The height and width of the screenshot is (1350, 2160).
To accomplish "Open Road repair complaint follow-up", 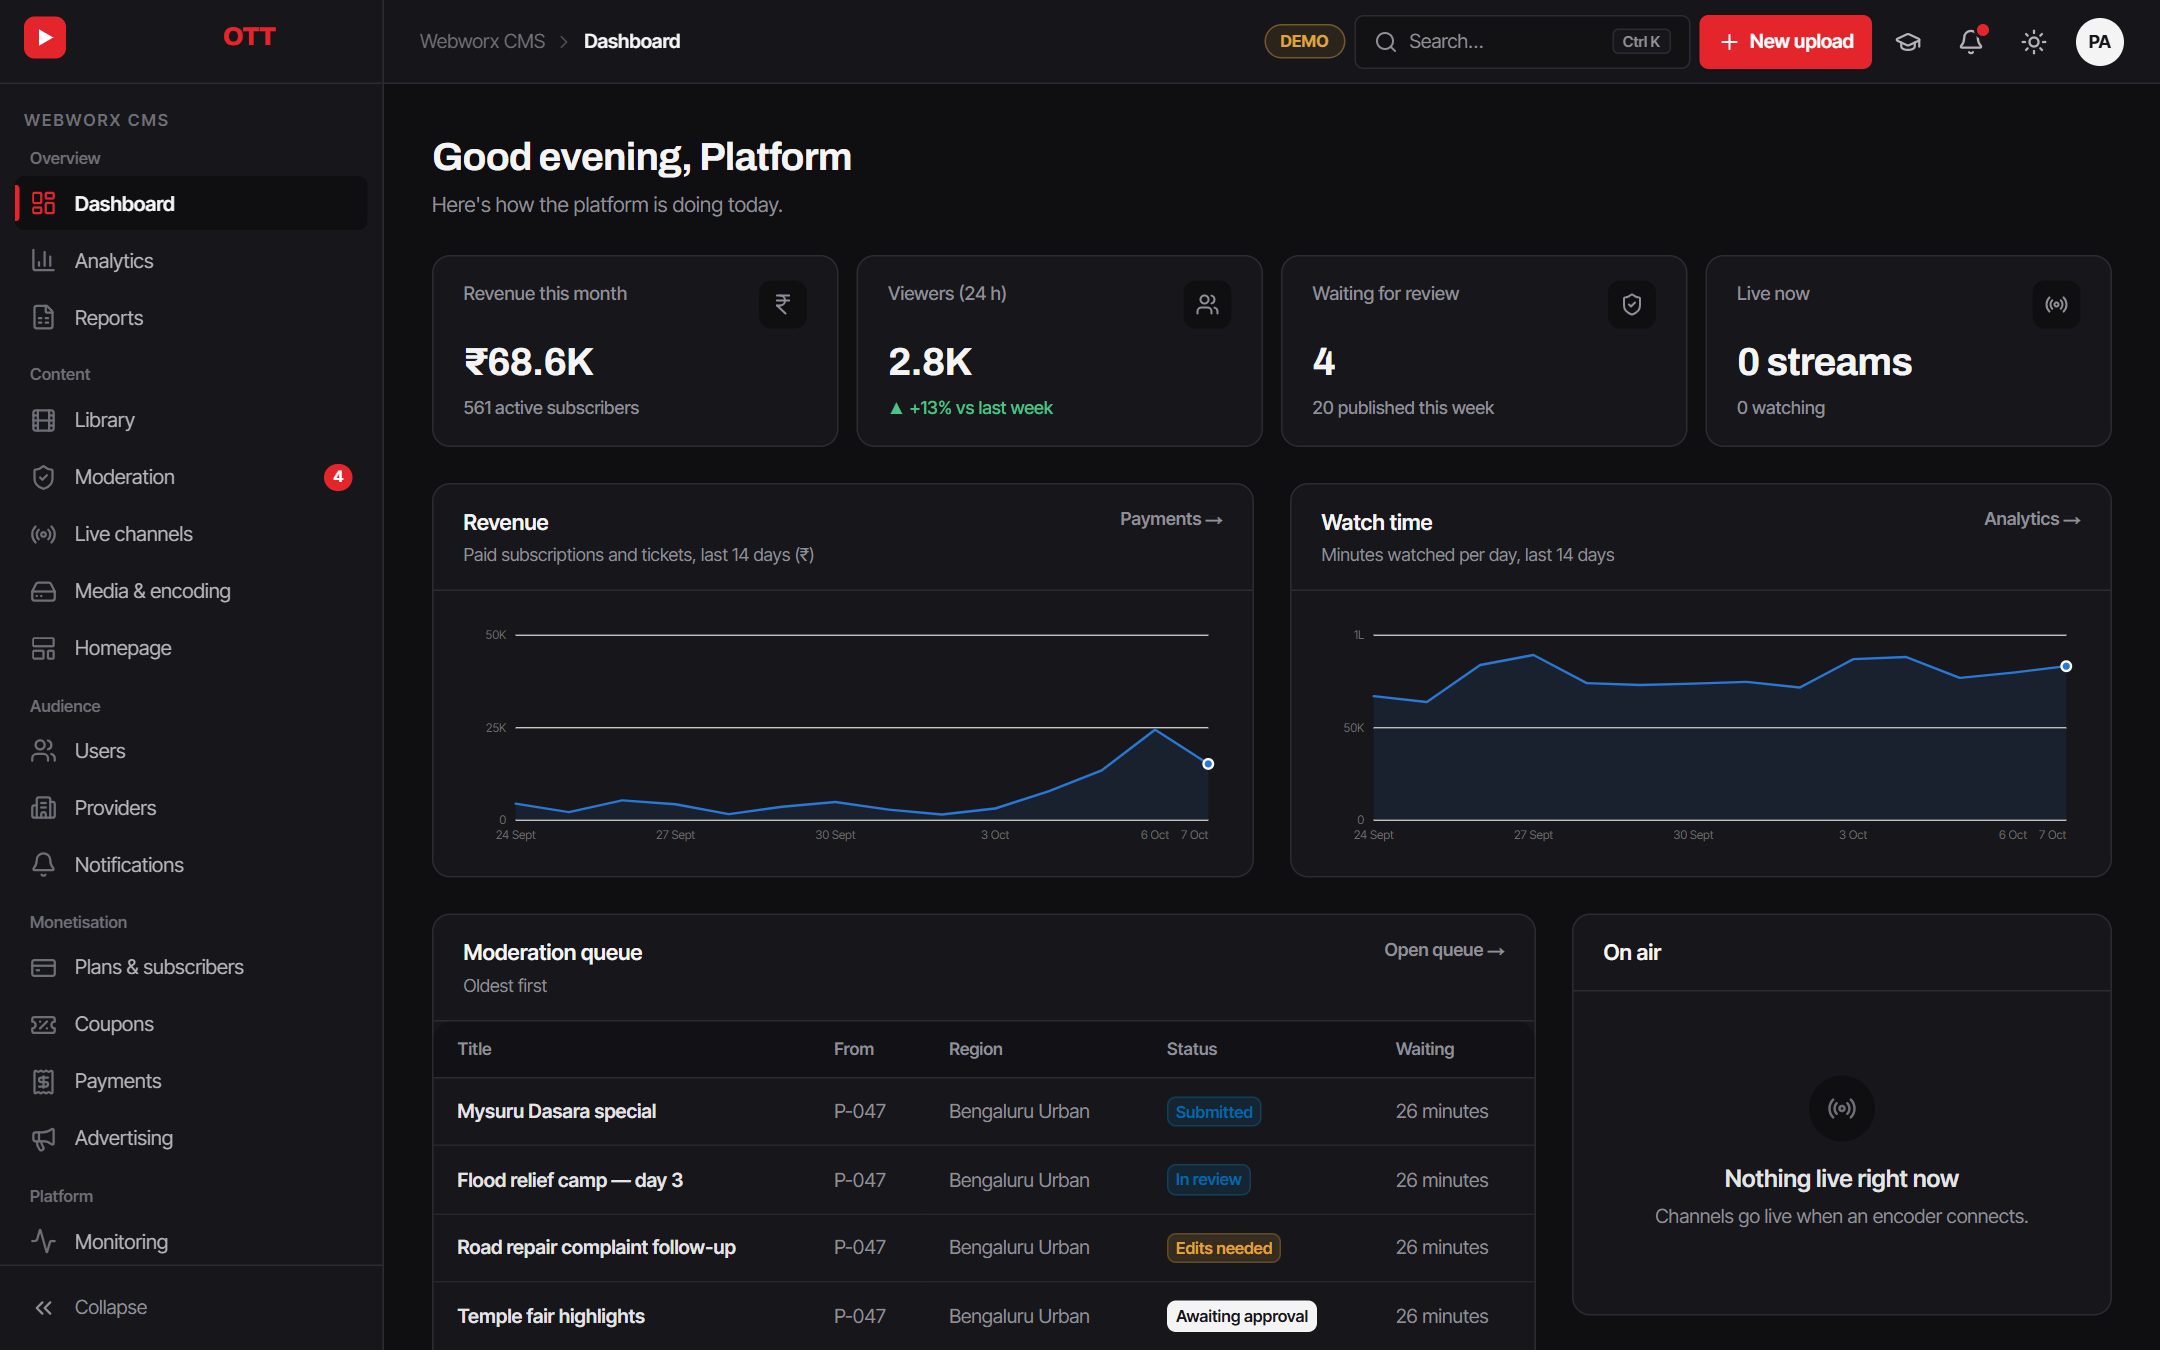I will (983, 1248).
